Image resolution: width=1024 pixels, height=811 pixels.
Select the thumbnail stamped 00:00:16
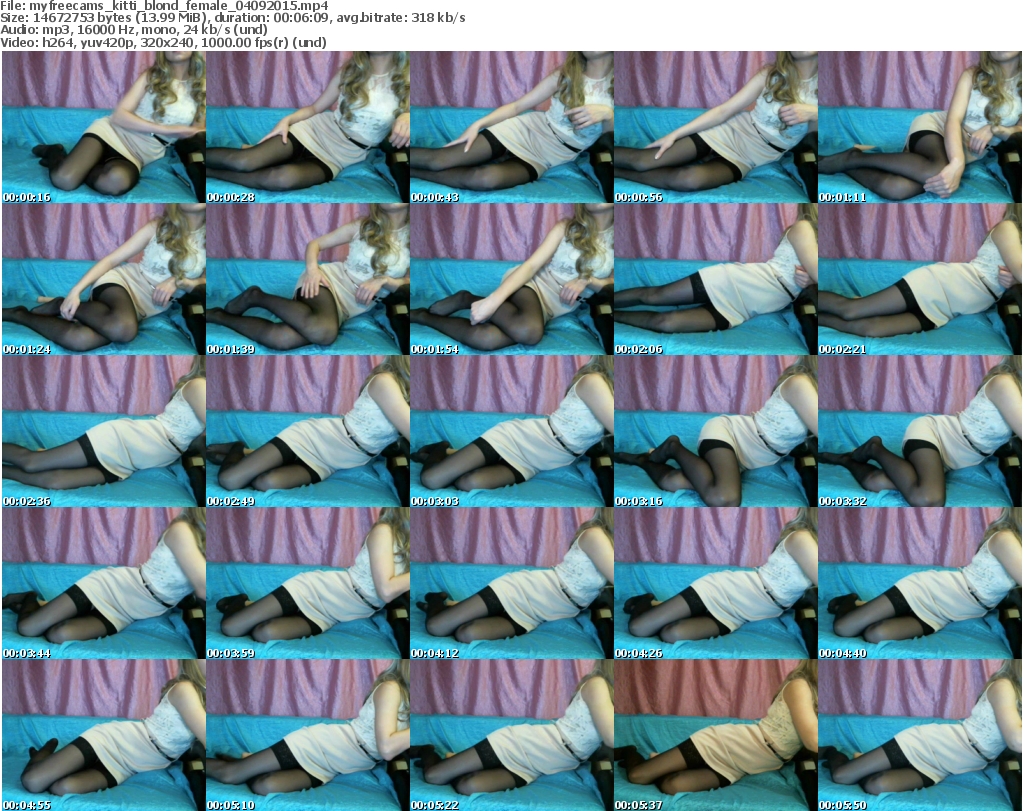tap(104, 127)
